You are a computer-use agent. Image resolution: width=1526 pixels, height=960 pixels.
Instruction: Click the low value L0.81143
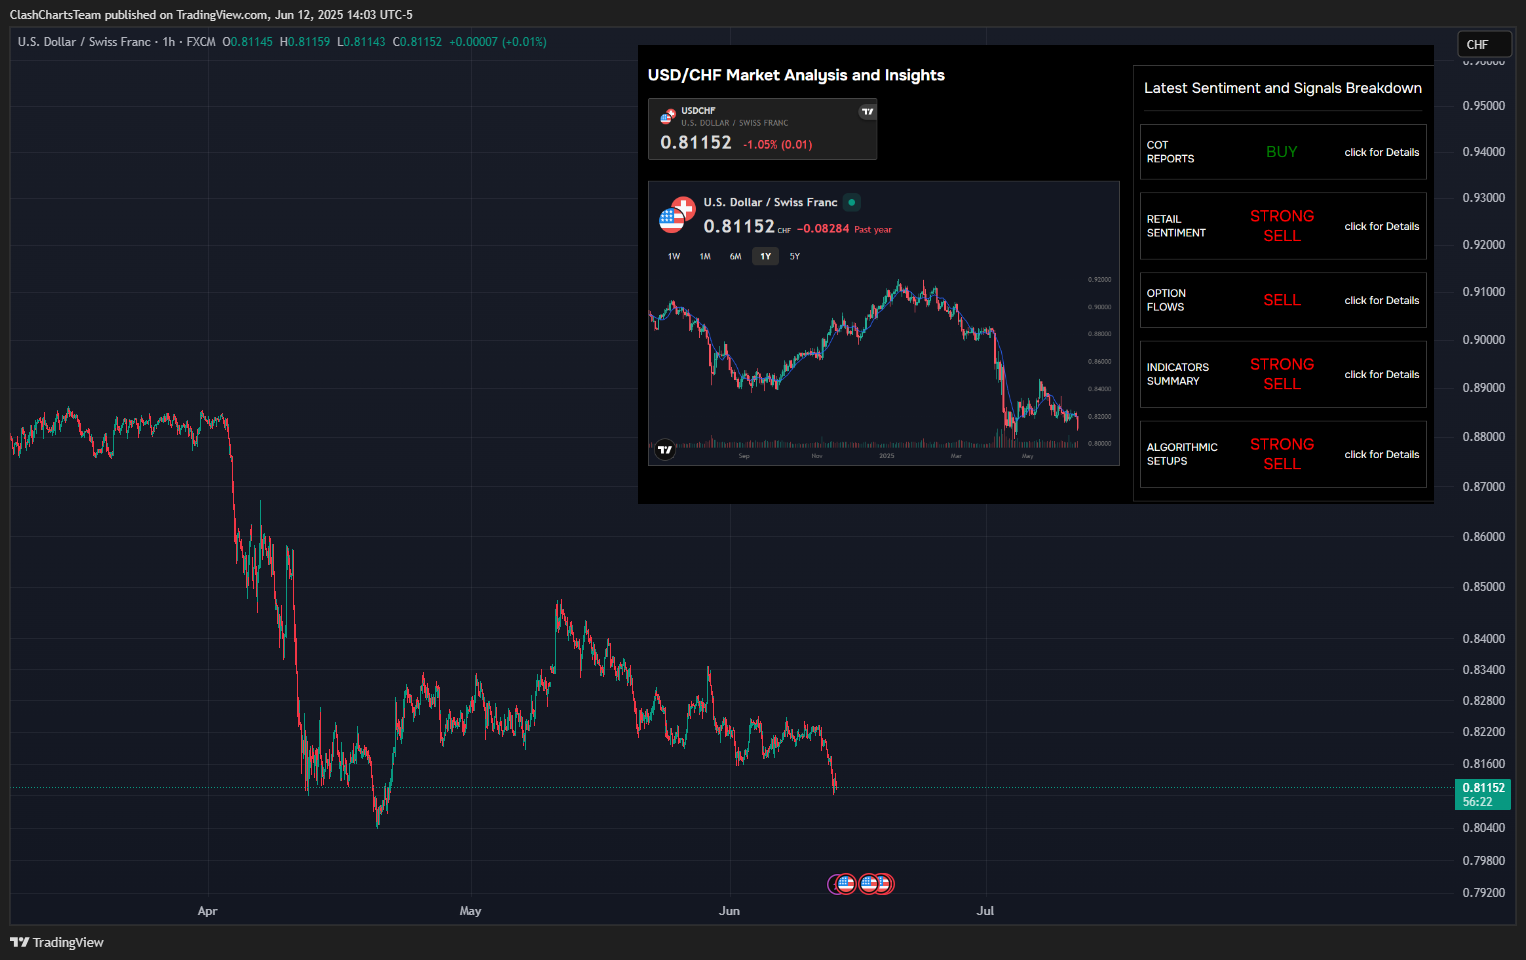tap(361, 42)
